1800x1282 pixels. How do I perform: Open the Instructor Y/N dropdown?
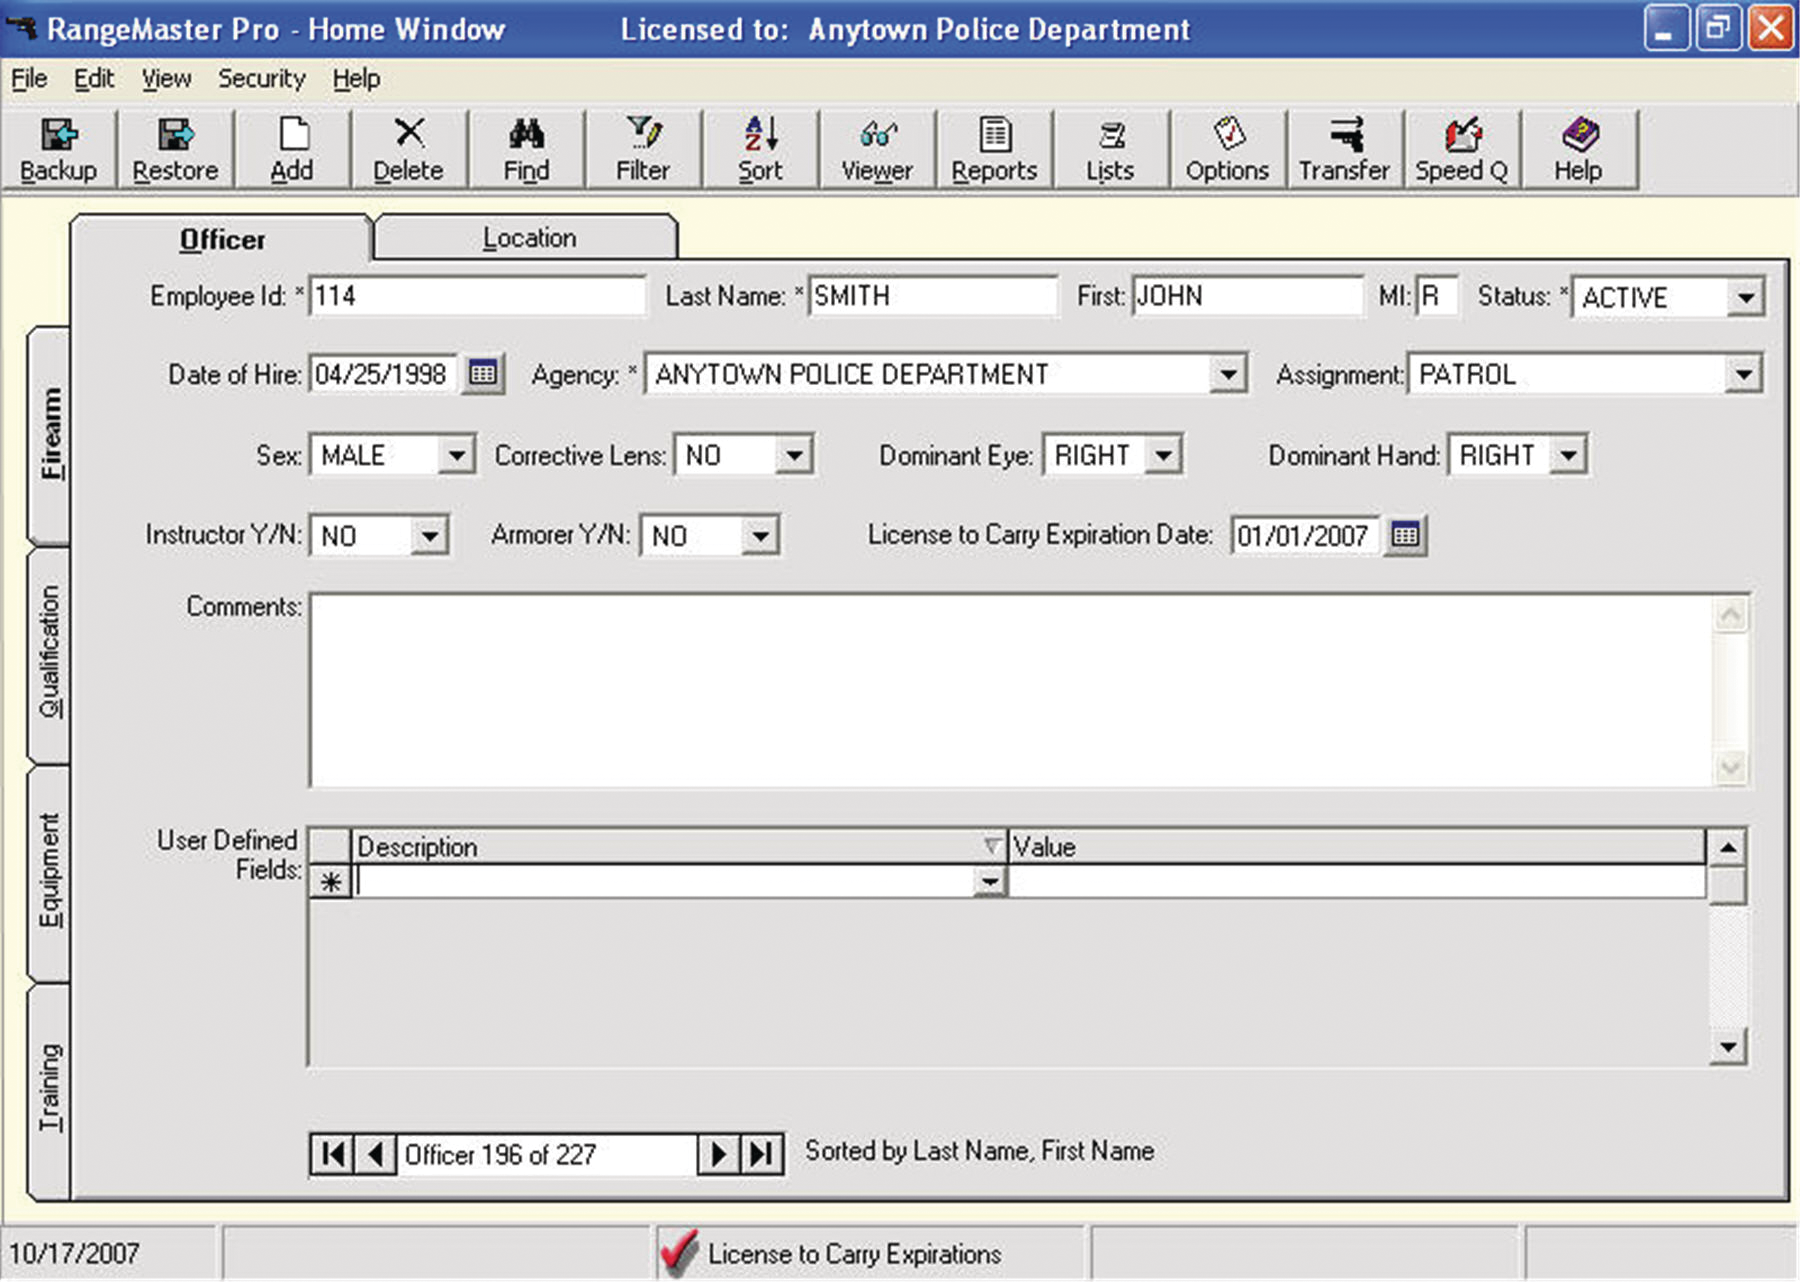pos(429,536)
